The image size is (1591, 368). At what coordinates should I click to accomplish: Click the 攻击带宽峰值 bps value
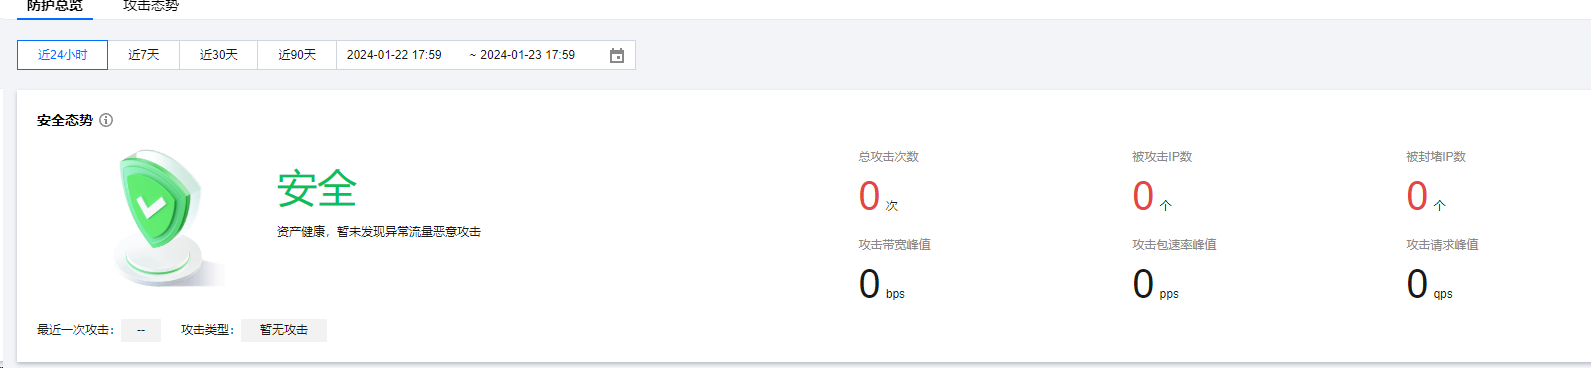881,284
